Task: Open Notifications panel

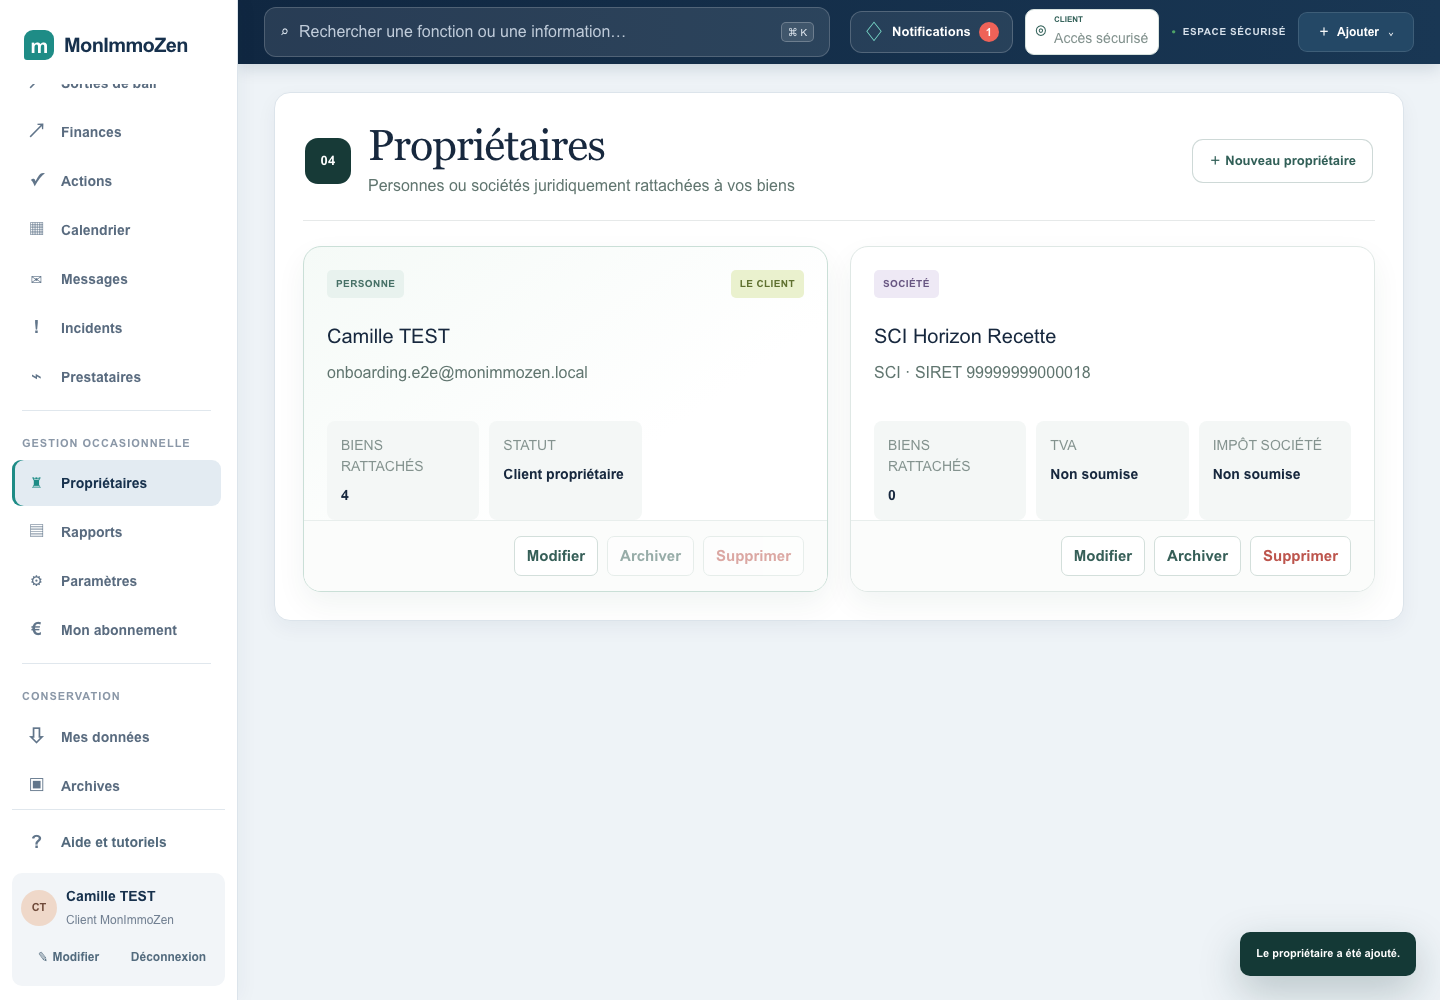Action: tap(931, 32)
